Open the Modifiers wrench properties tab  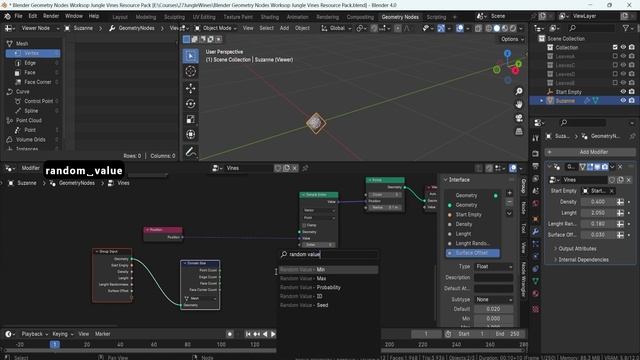(x=536, y=232)
